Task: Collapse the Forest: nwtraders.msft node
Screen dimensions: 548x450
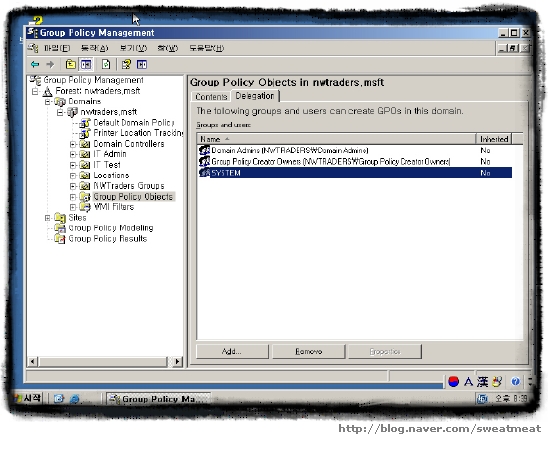Action: (x=35, y=92)
